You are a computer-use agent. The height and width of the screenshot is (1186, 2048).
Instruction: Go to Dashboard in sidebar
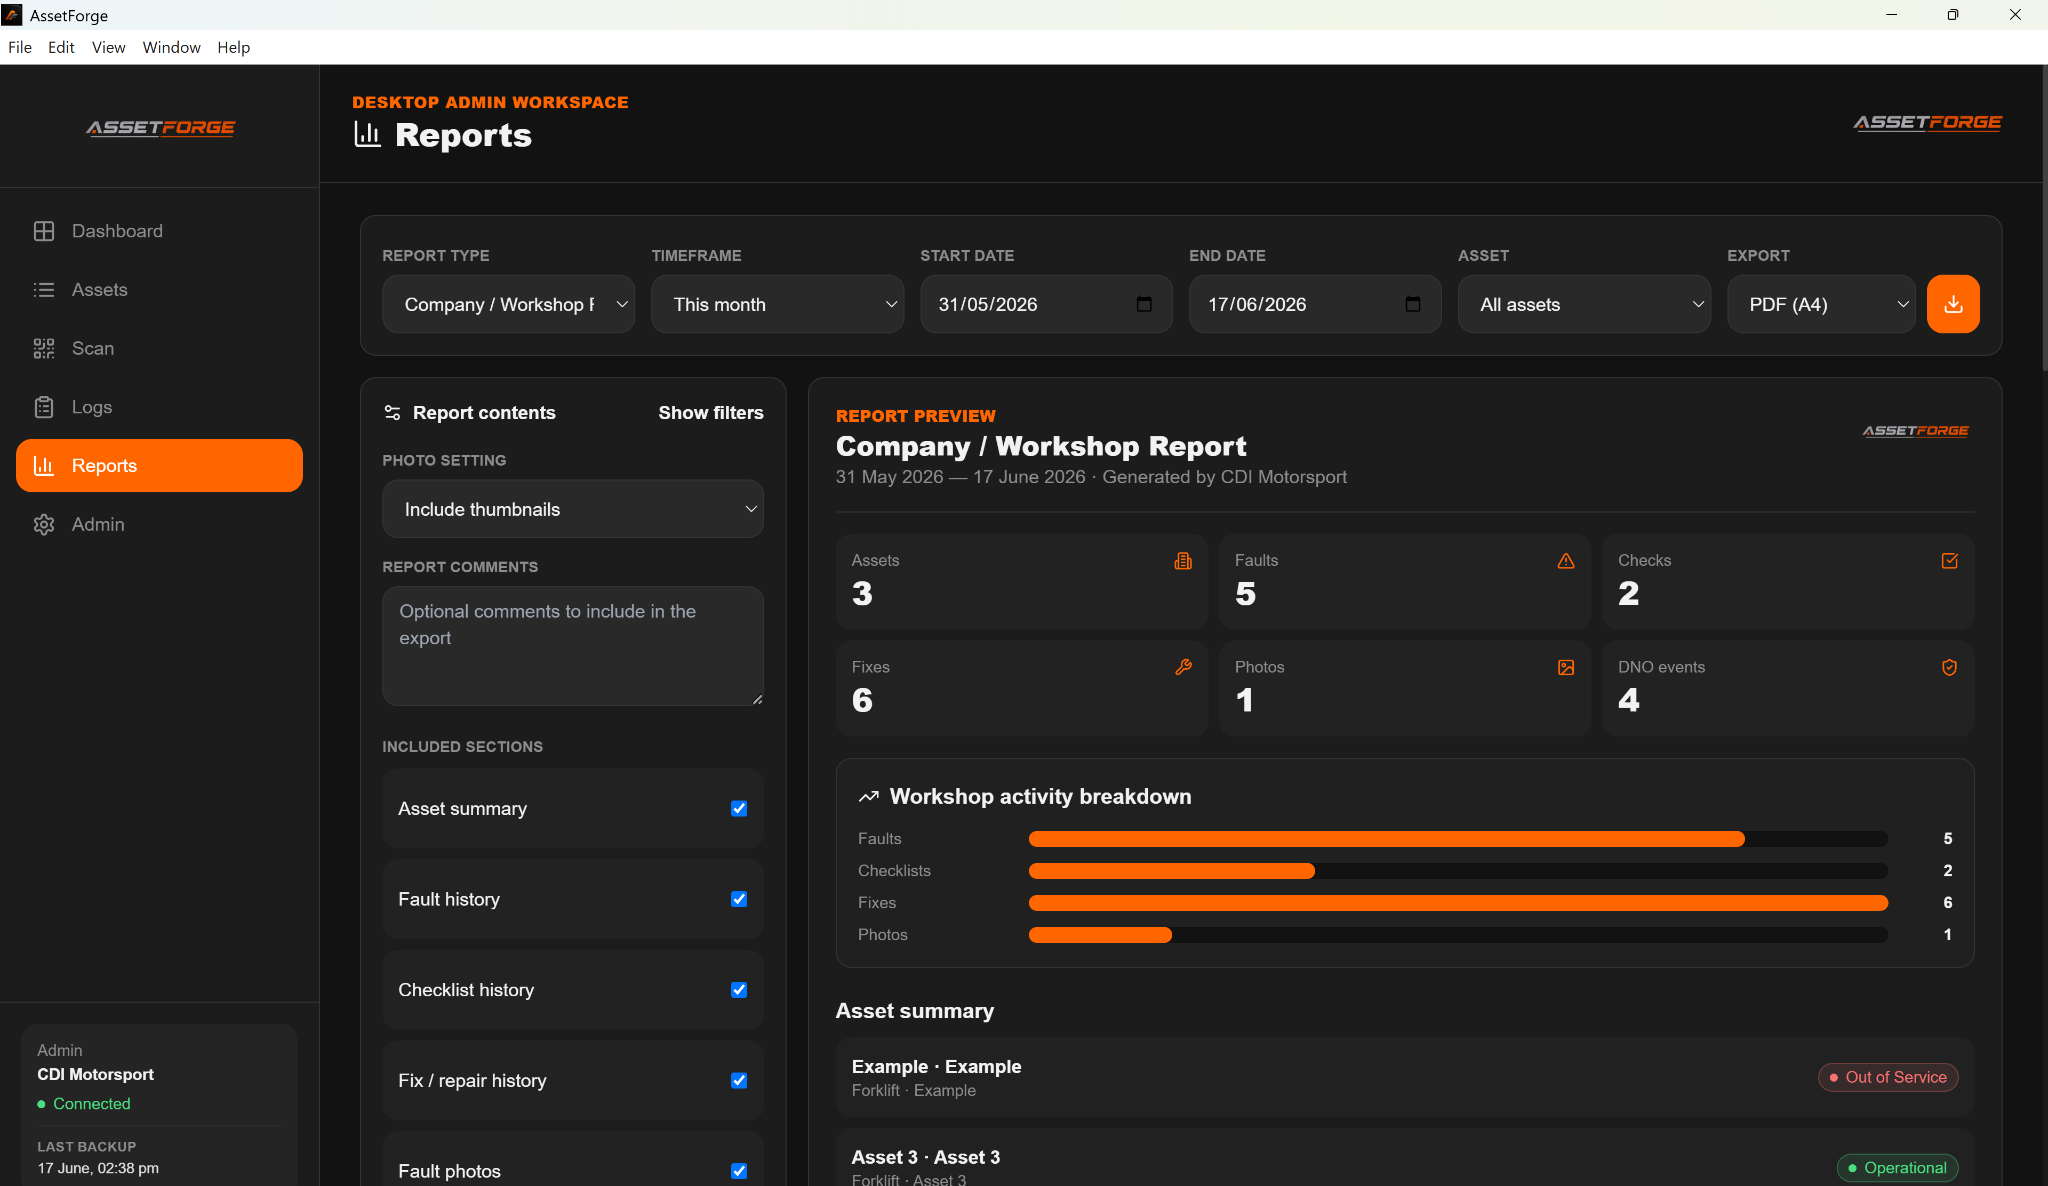pyautogui.click(x=159, y=231)
